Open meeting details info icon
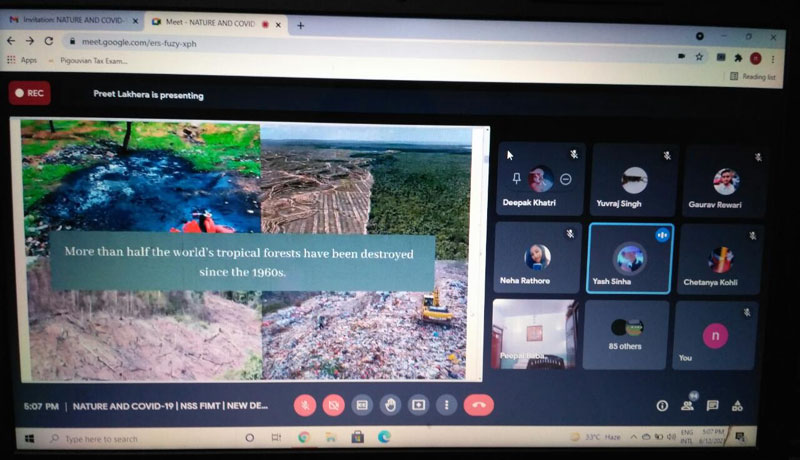The height and width of the screenshot is (460, 800). (662, 405)
